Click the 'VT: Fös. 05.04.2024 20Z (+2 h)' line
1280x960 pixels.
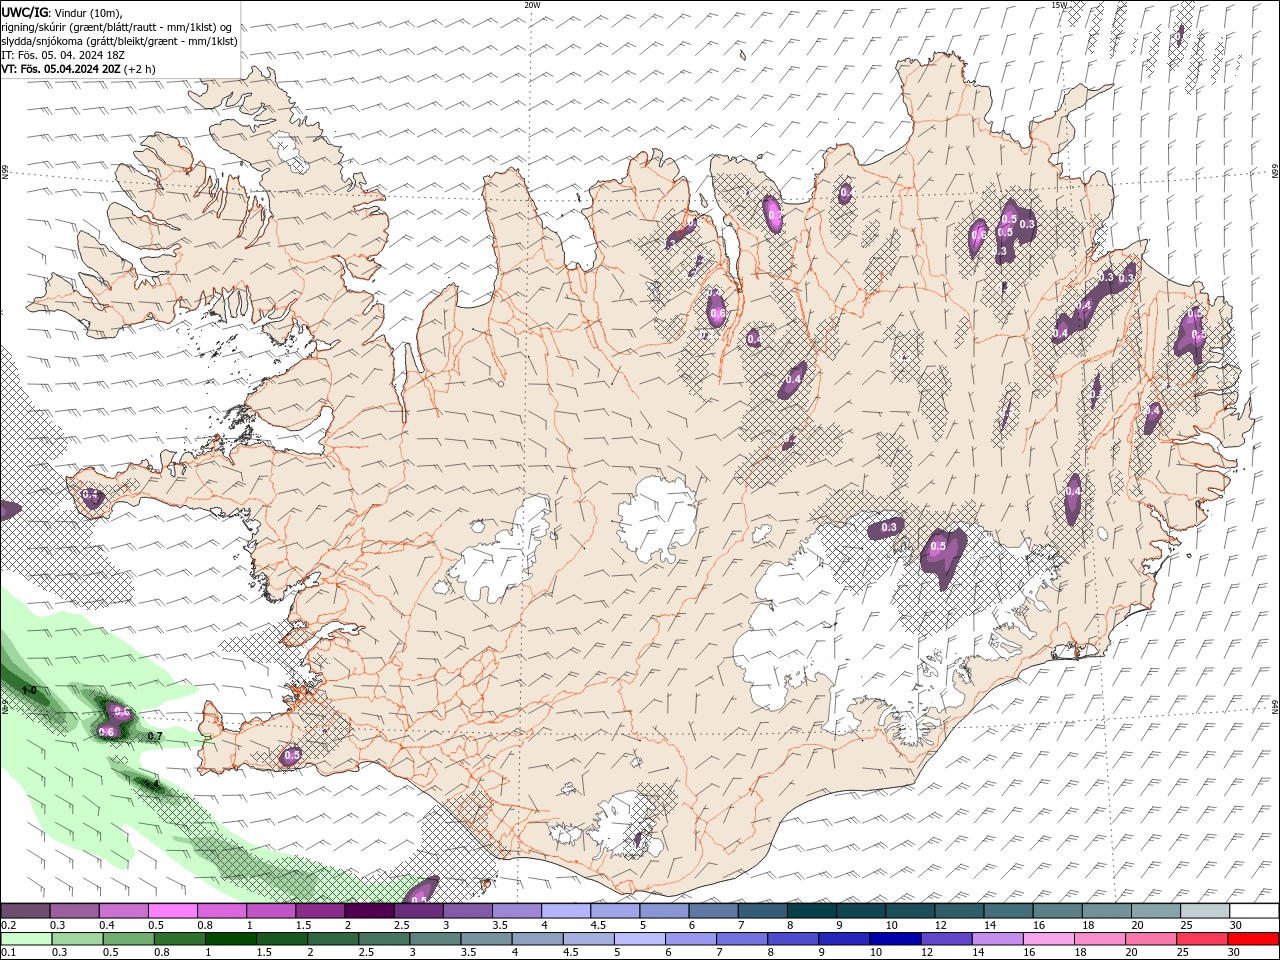[78, 69]
